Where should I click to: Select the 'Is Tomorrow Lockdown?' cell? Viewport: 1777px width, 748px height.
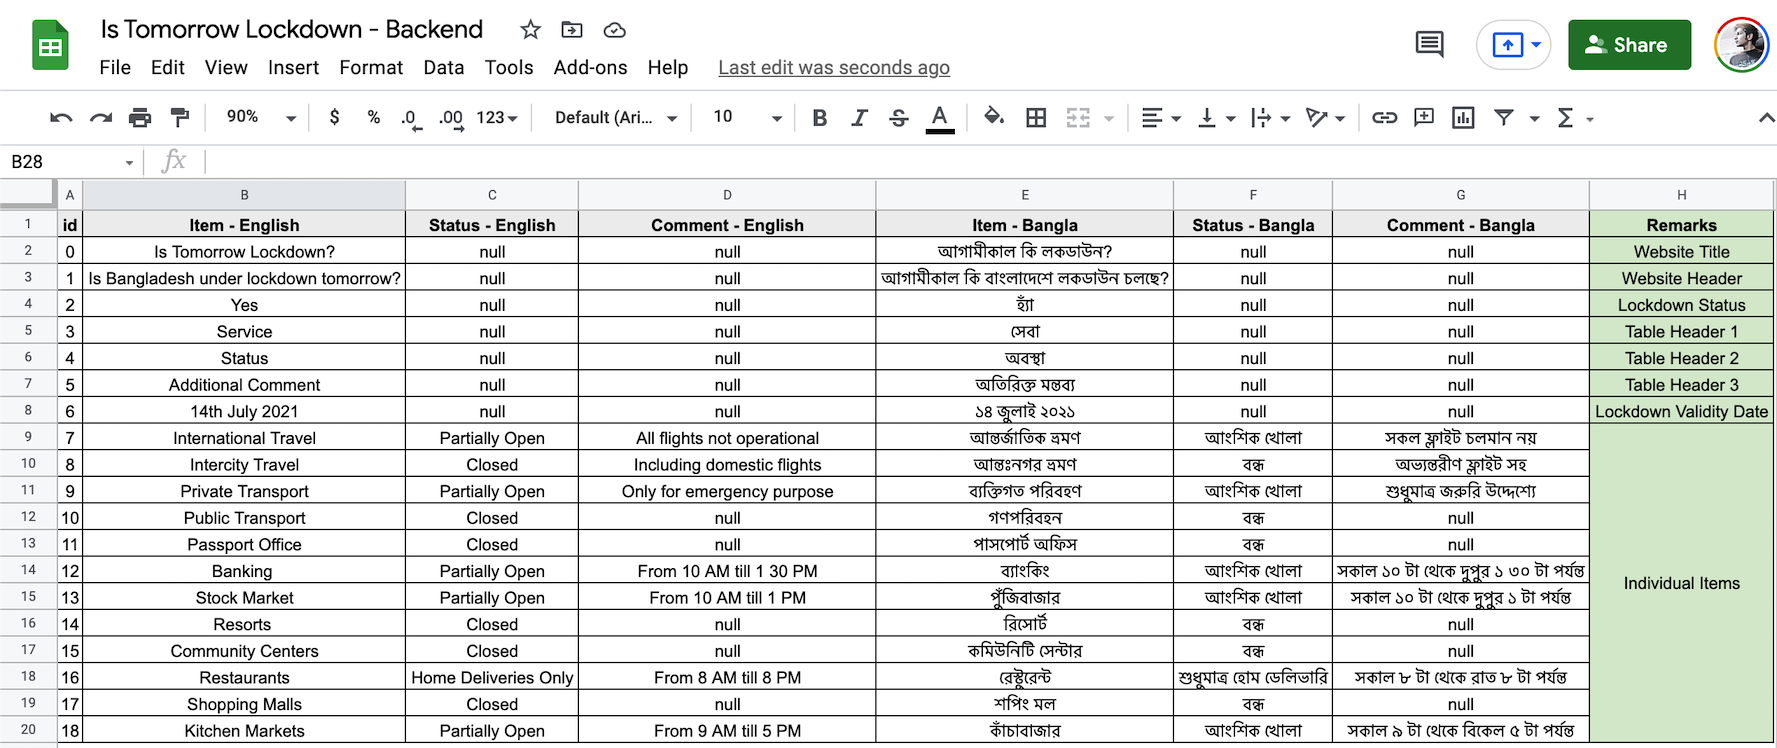tap(244, 252)
